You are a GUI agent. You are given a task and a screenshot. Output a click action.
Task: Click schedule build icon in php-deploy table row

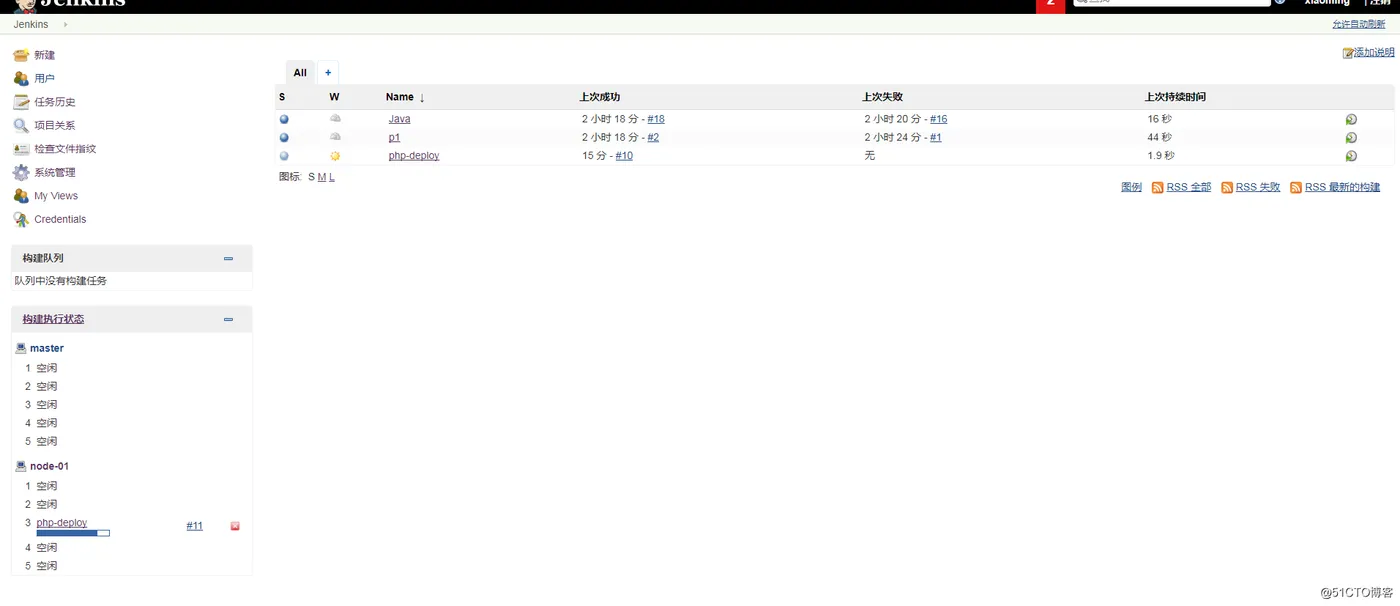(1351, 156)
